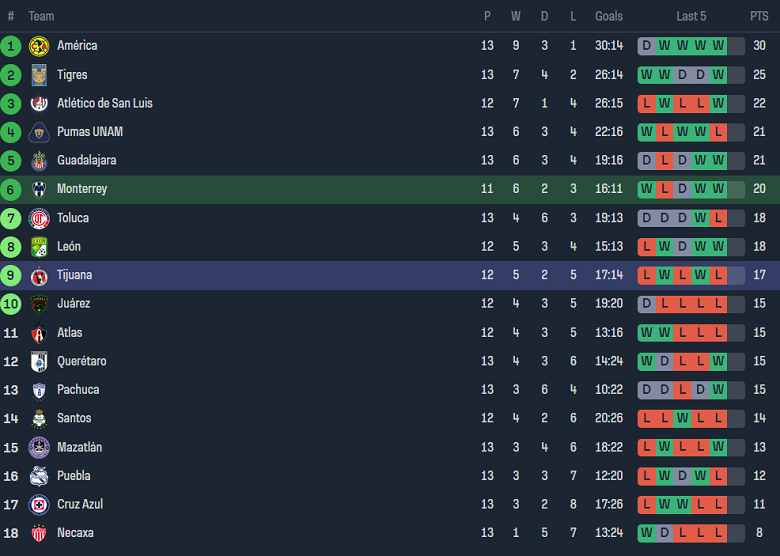The image size is (780, 556).
Task: Sort table by PTS column header
Action: pyautogui.click(x=759, y=16)
